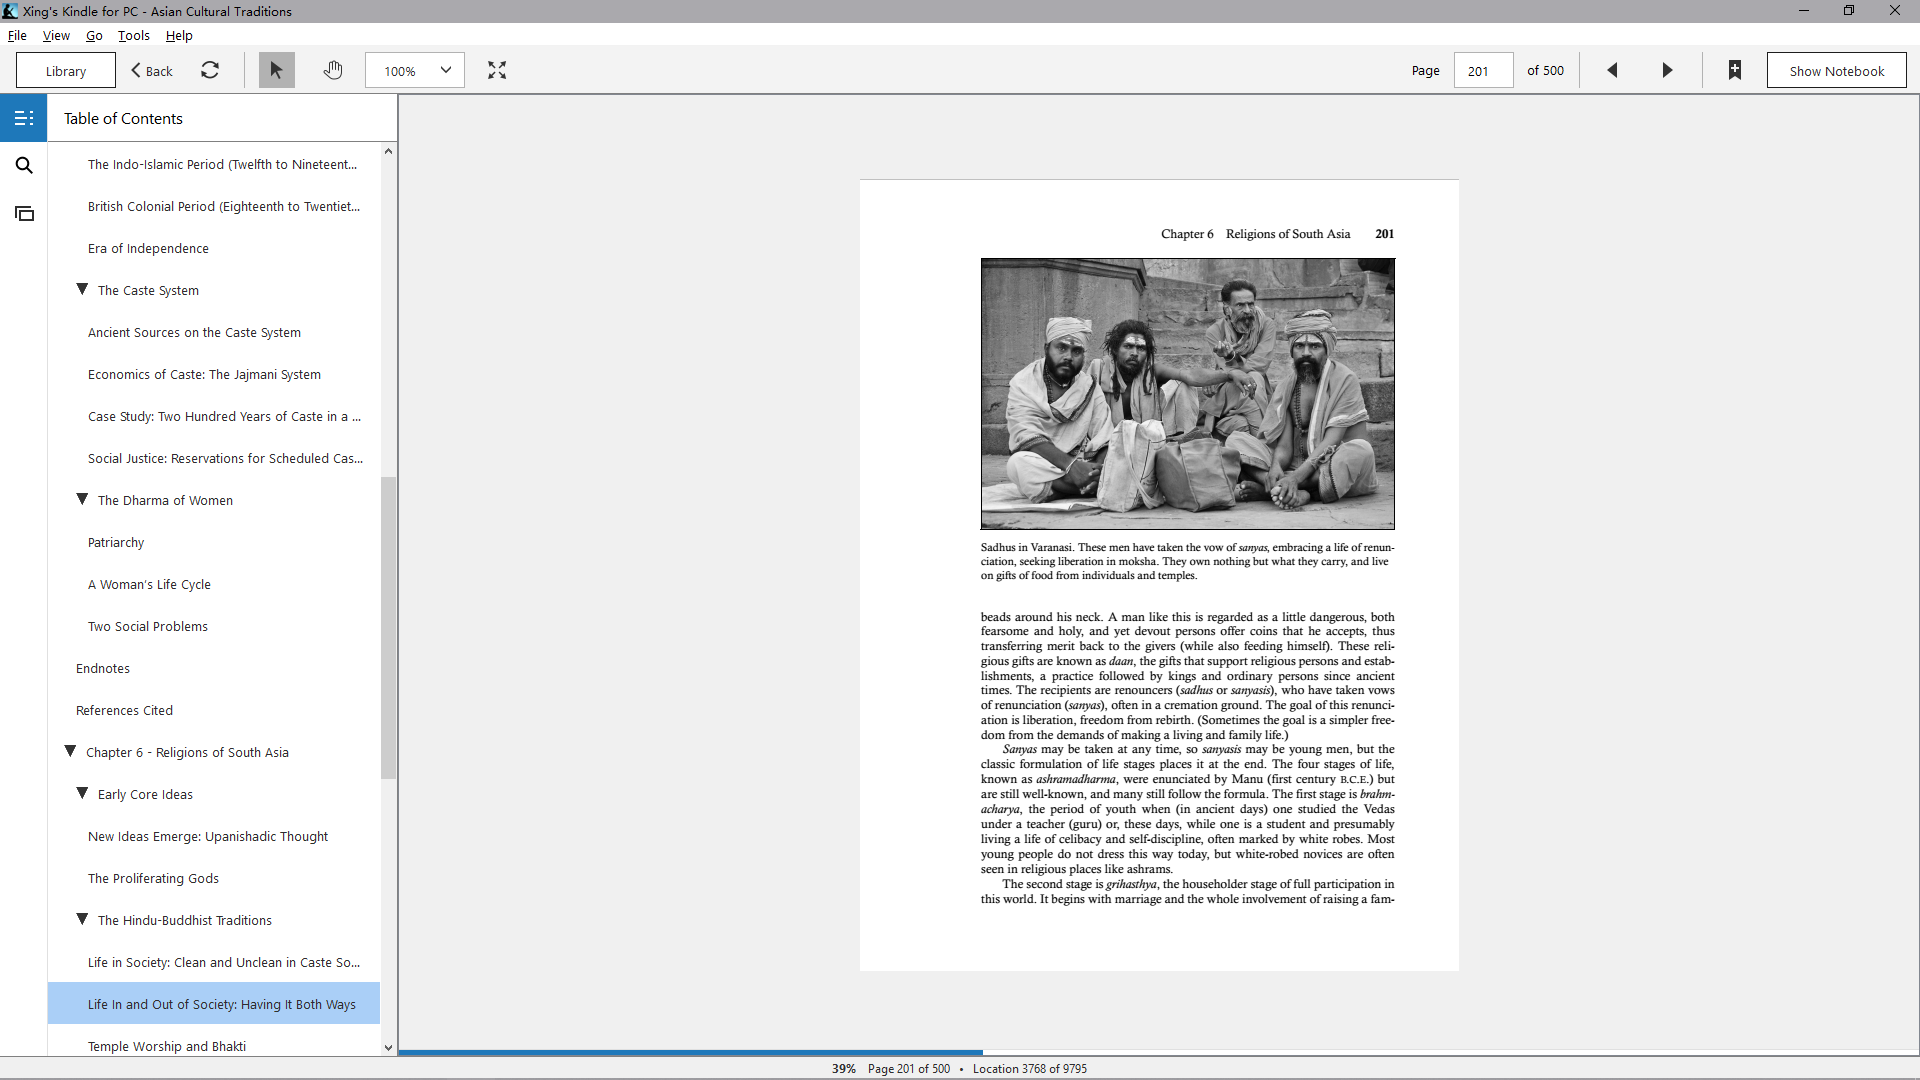Enter full screen mode
Image resolution: width=1920 pixels, height=1080 pixels.
click(497, 70)
